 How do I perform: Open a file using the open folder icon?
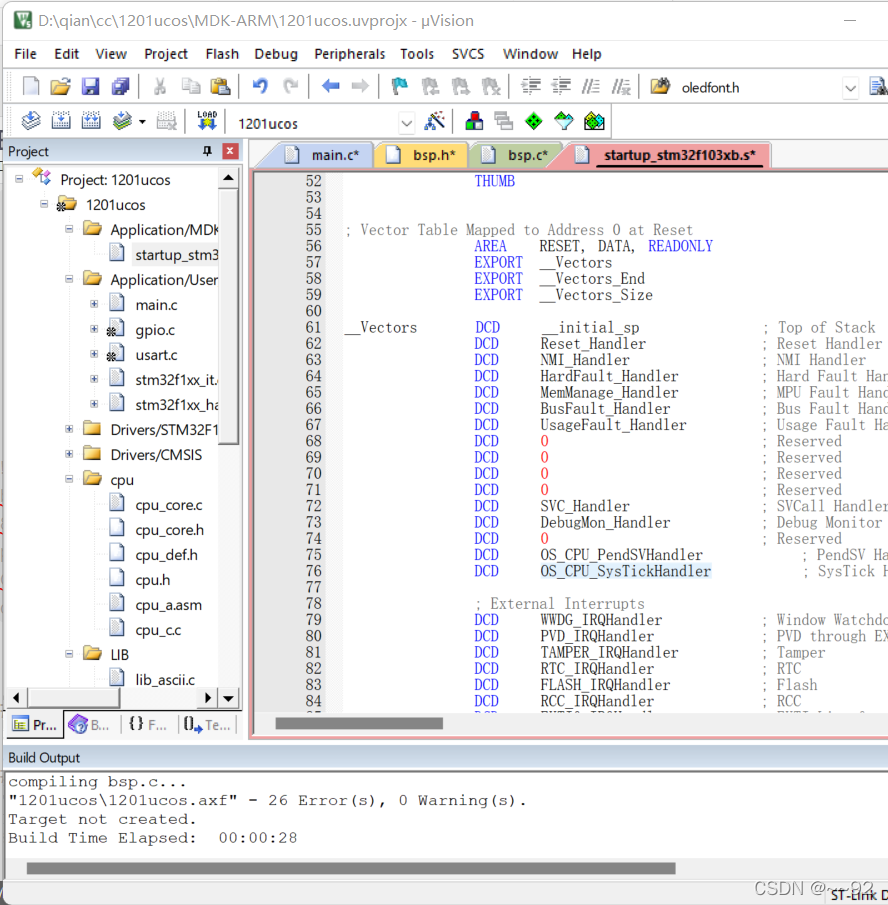[x=61, y=87]
